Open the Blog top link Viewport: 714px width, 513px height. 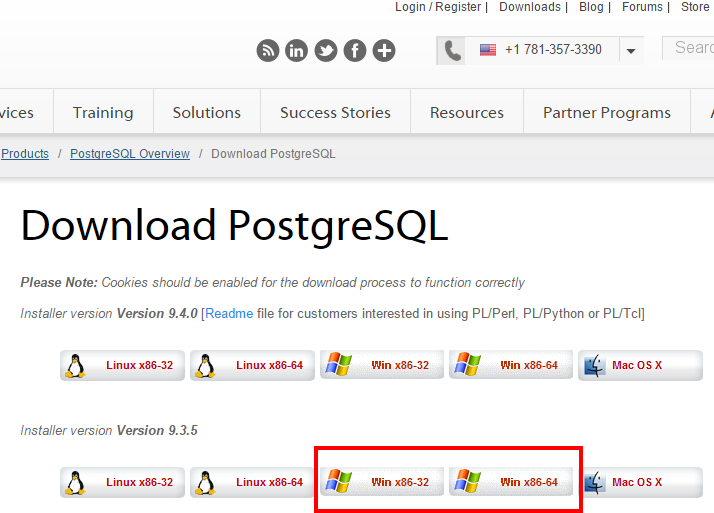[x=591, y=7]
